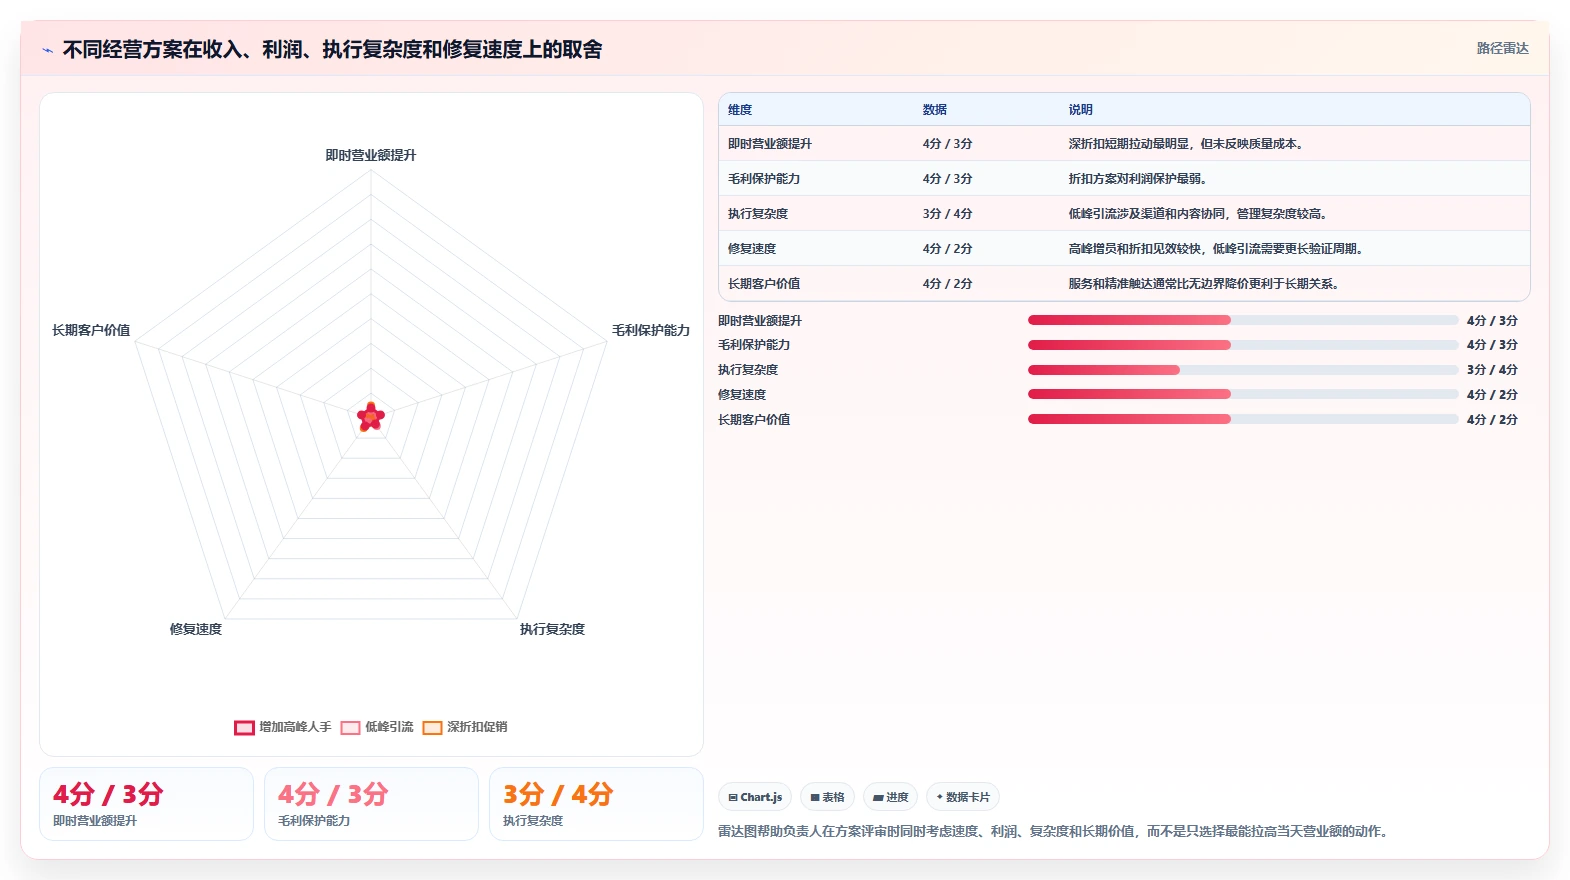Select the 长期客户价值 table row name
This screenshot has width=1570, height=880.
[764, 284]
